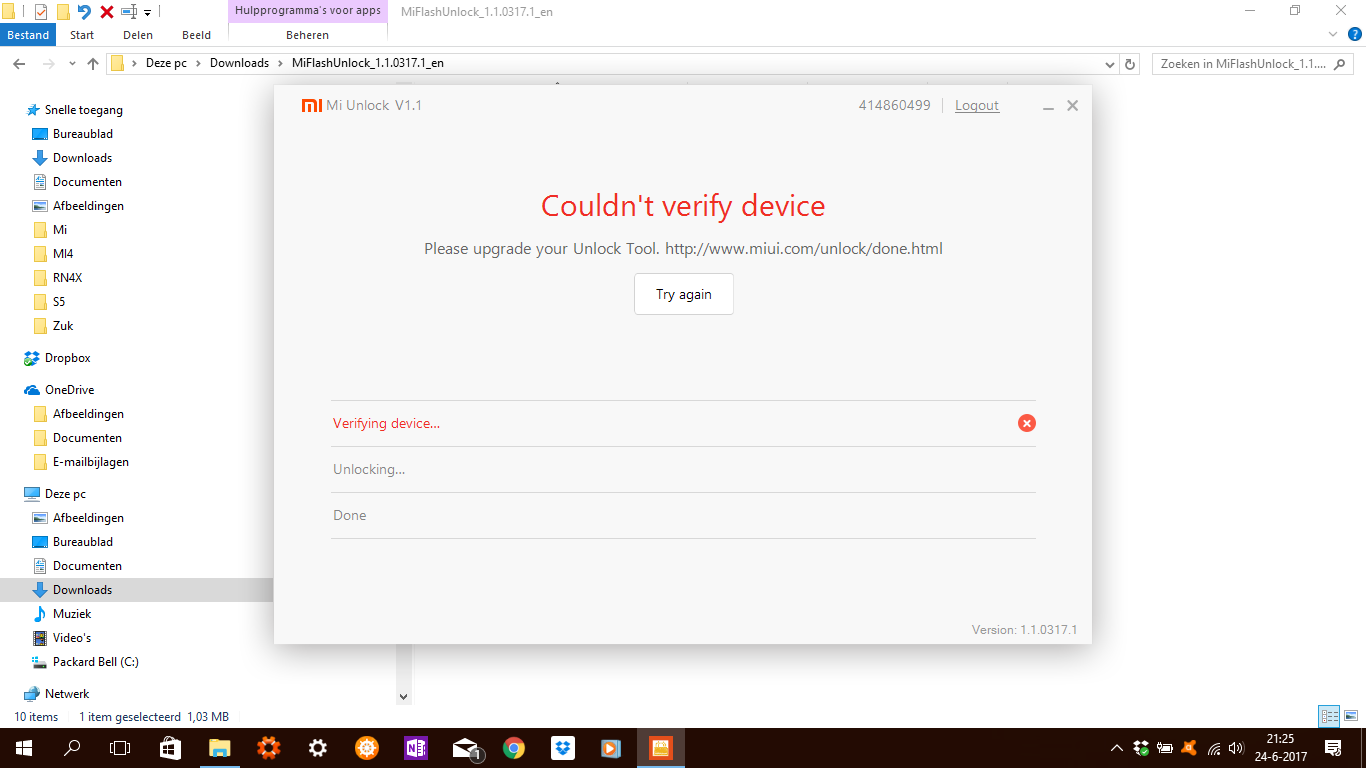1366x768 pixels.
Task: Click the navigation pane scroll-down arrow
Action: coord(404,696)
